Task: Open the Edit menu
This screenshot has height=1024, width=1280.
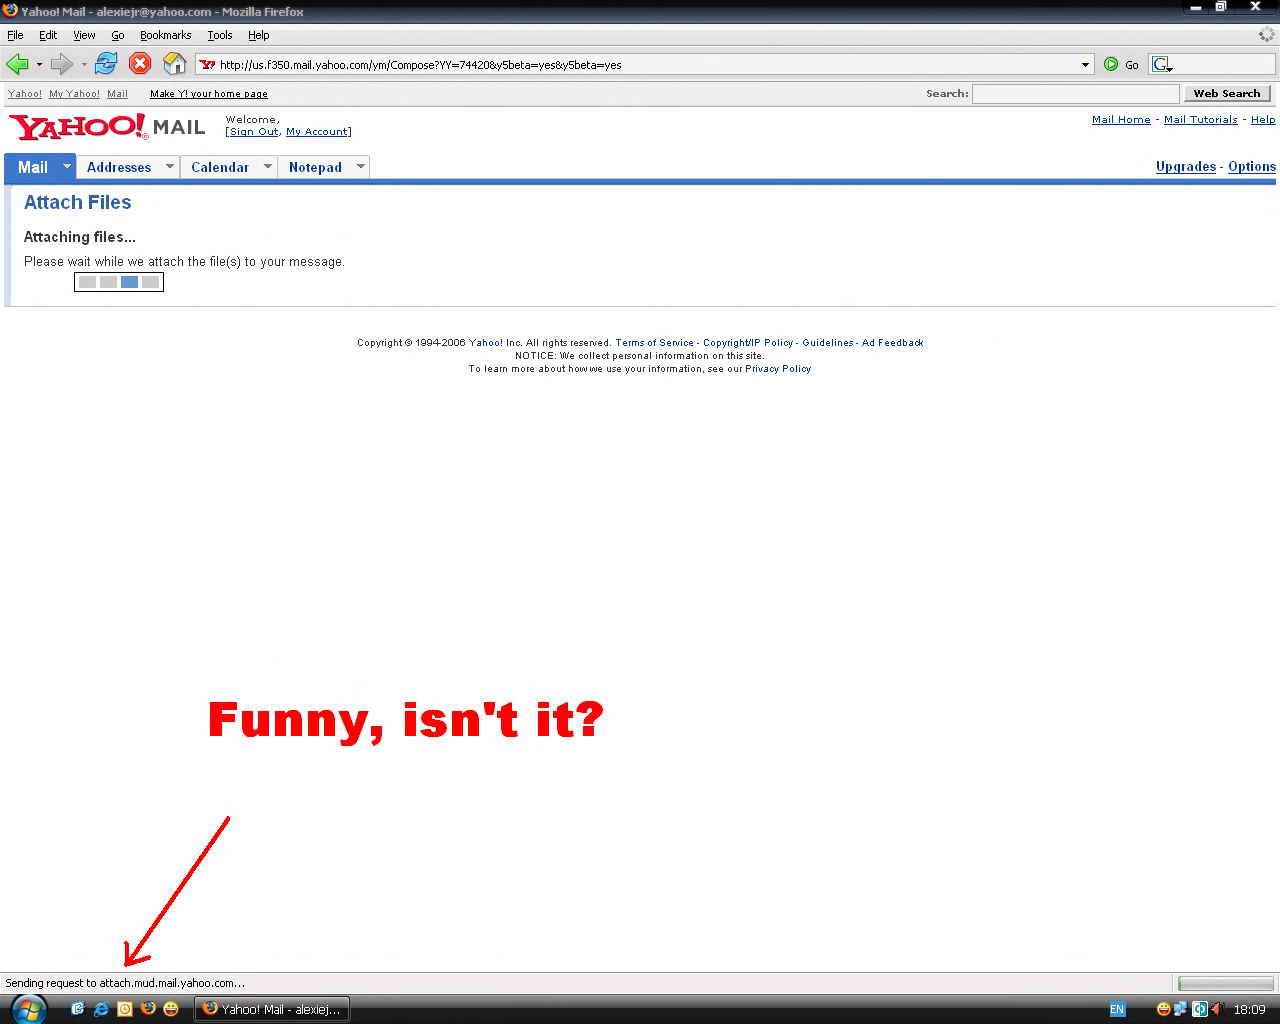Action: 48,35
